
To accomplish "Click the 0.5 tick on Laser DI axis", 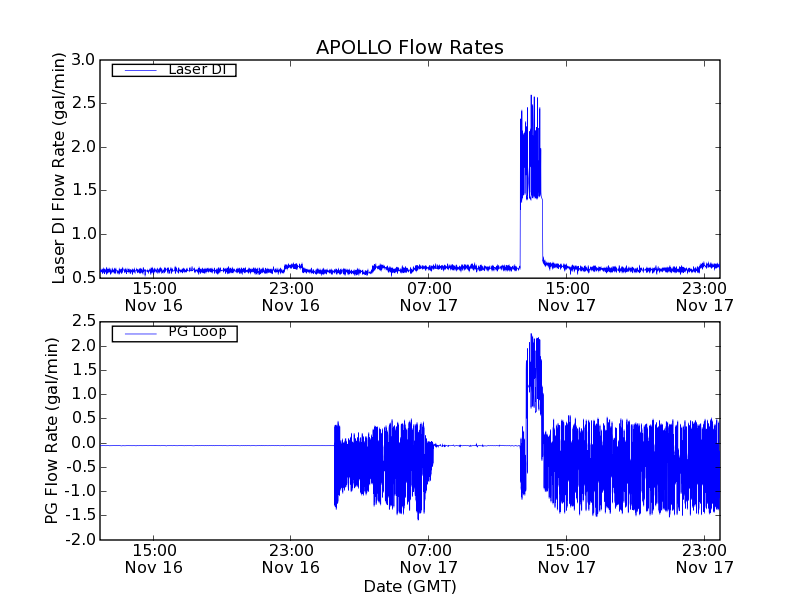I will click(x=83, y=278).
